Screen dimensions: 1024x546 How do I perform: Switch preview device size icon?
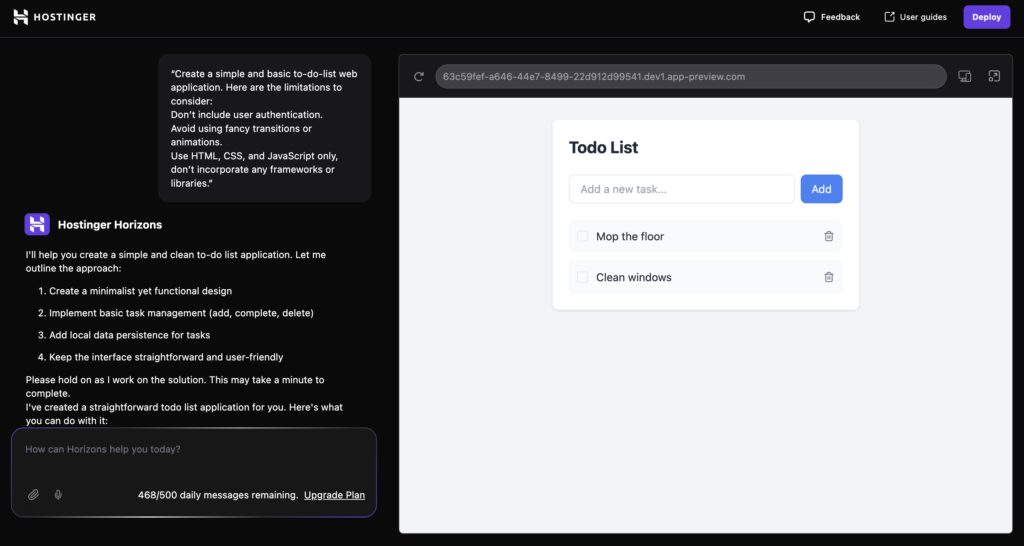[x=965, y=76]
